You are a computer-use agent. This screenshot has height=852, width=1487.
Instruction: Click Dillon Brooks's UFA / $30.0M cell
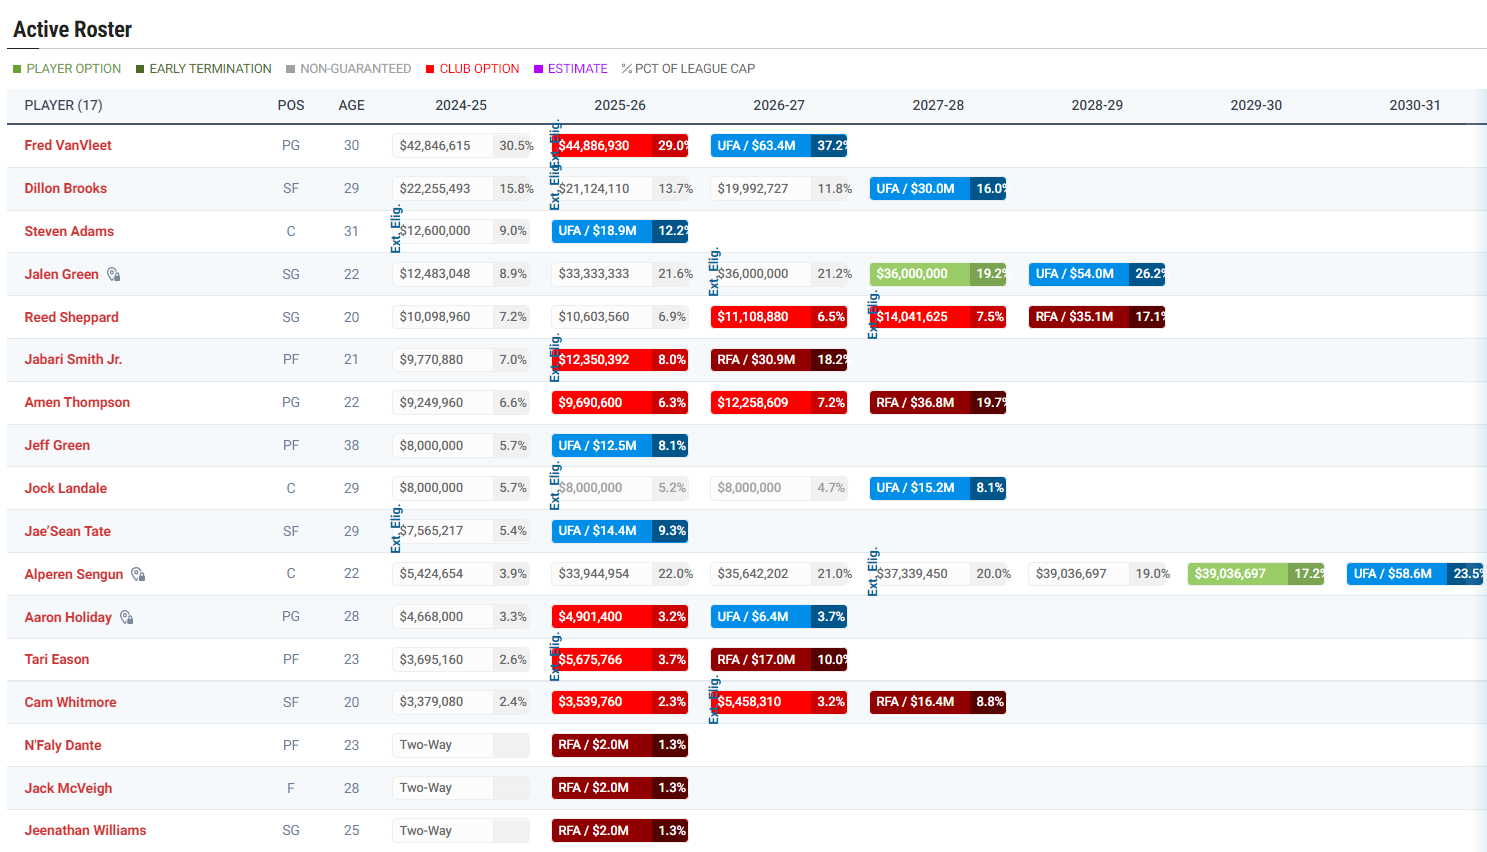tap(938, 188)
